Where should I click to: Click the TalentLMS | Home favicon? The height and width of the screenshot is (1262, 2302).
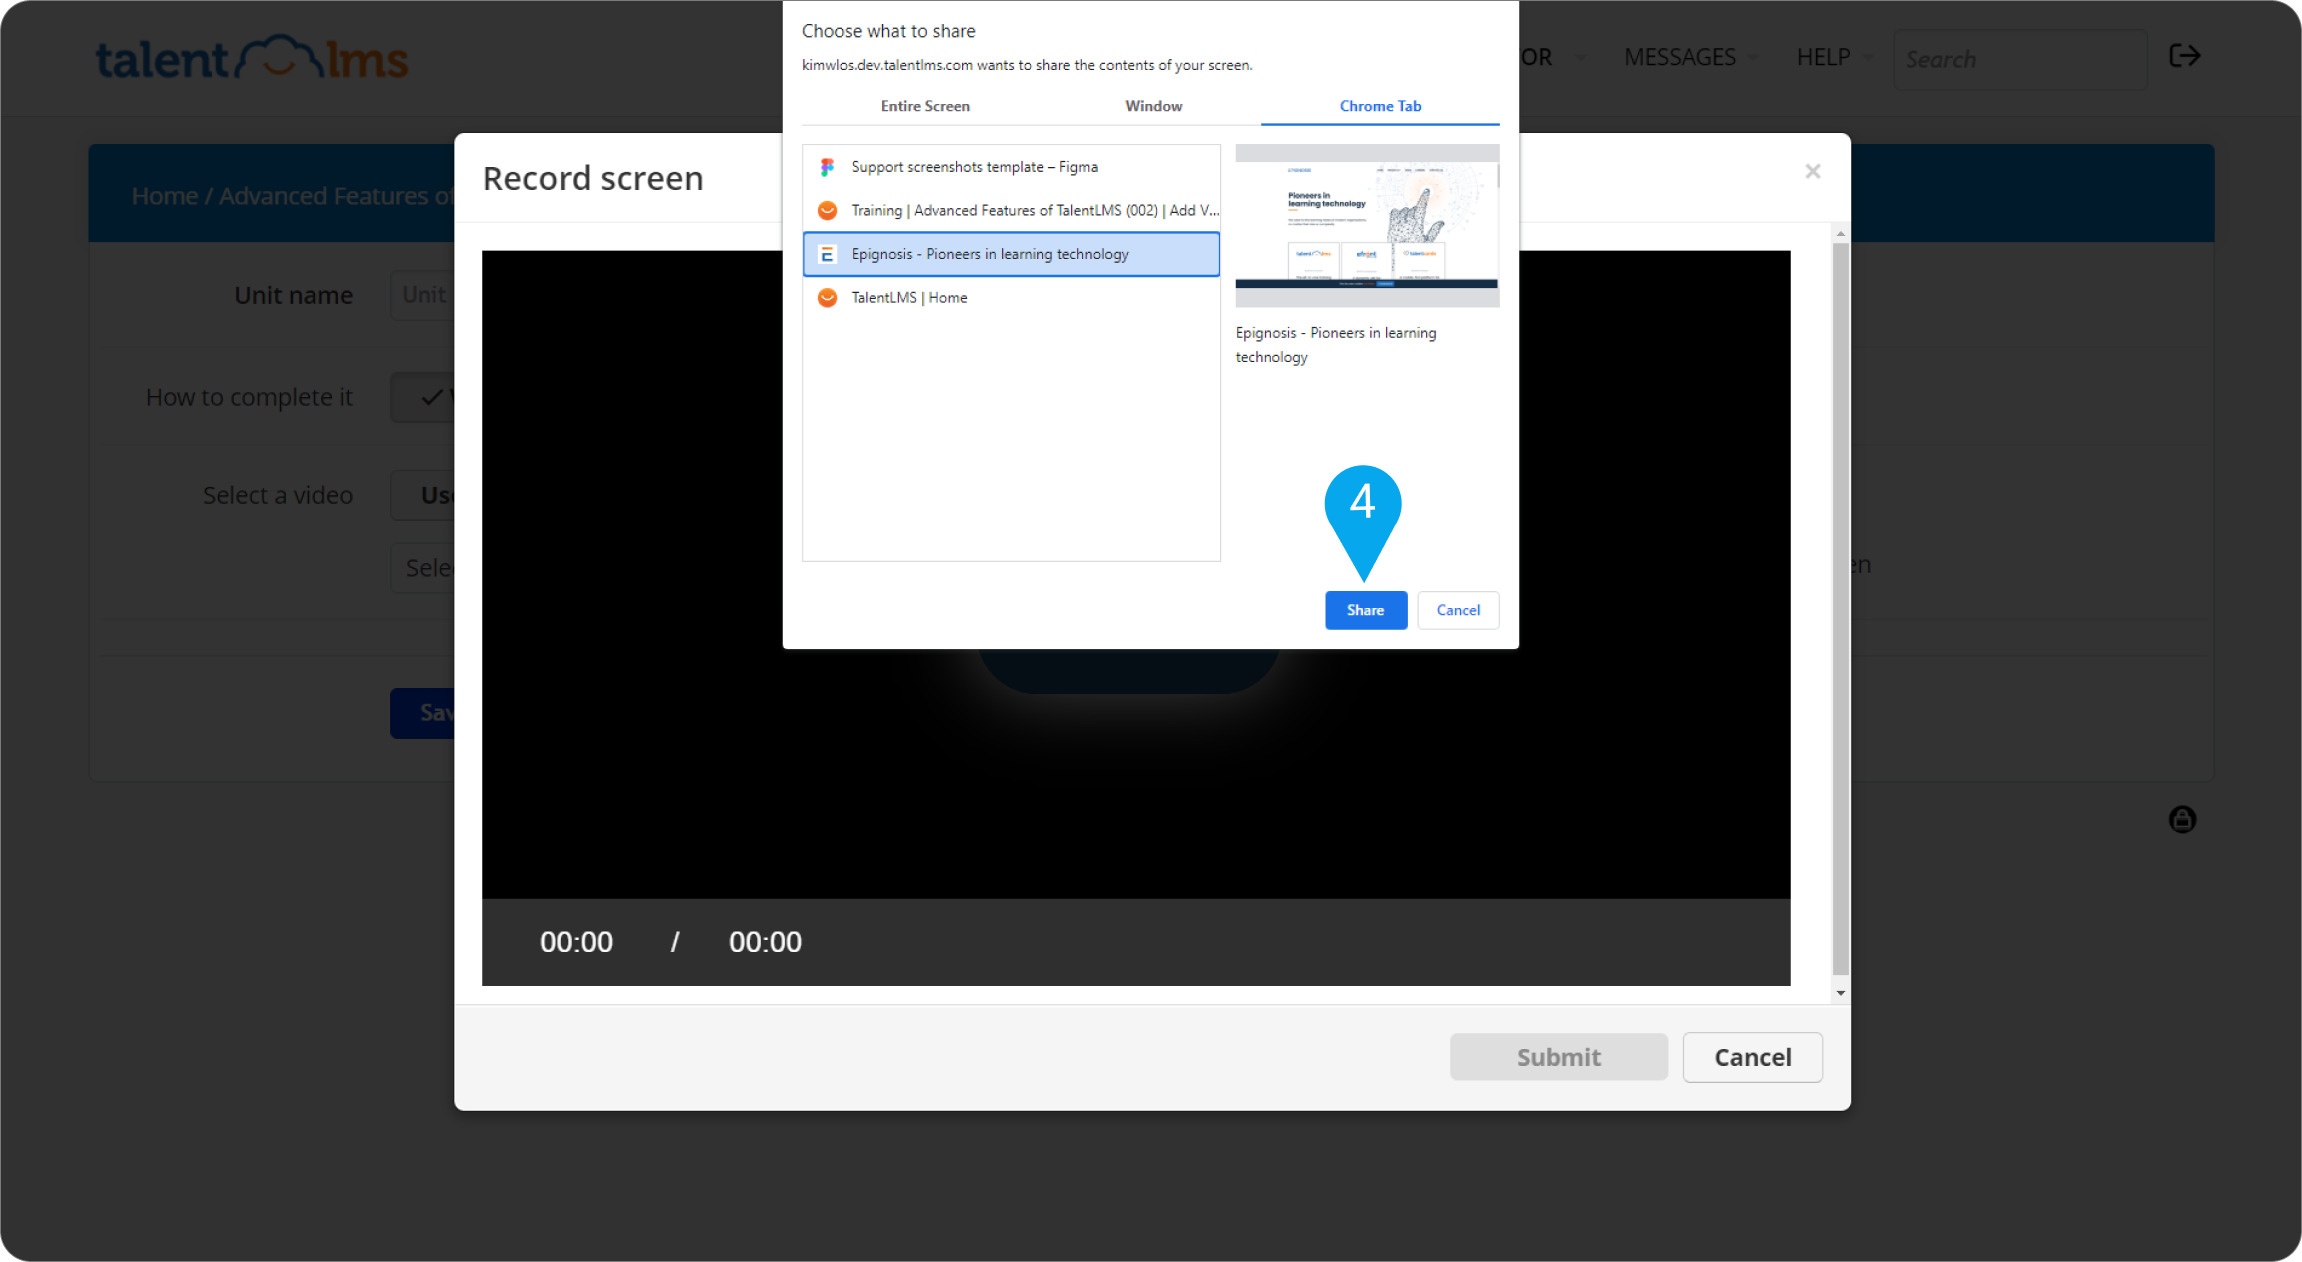[827, 297]
